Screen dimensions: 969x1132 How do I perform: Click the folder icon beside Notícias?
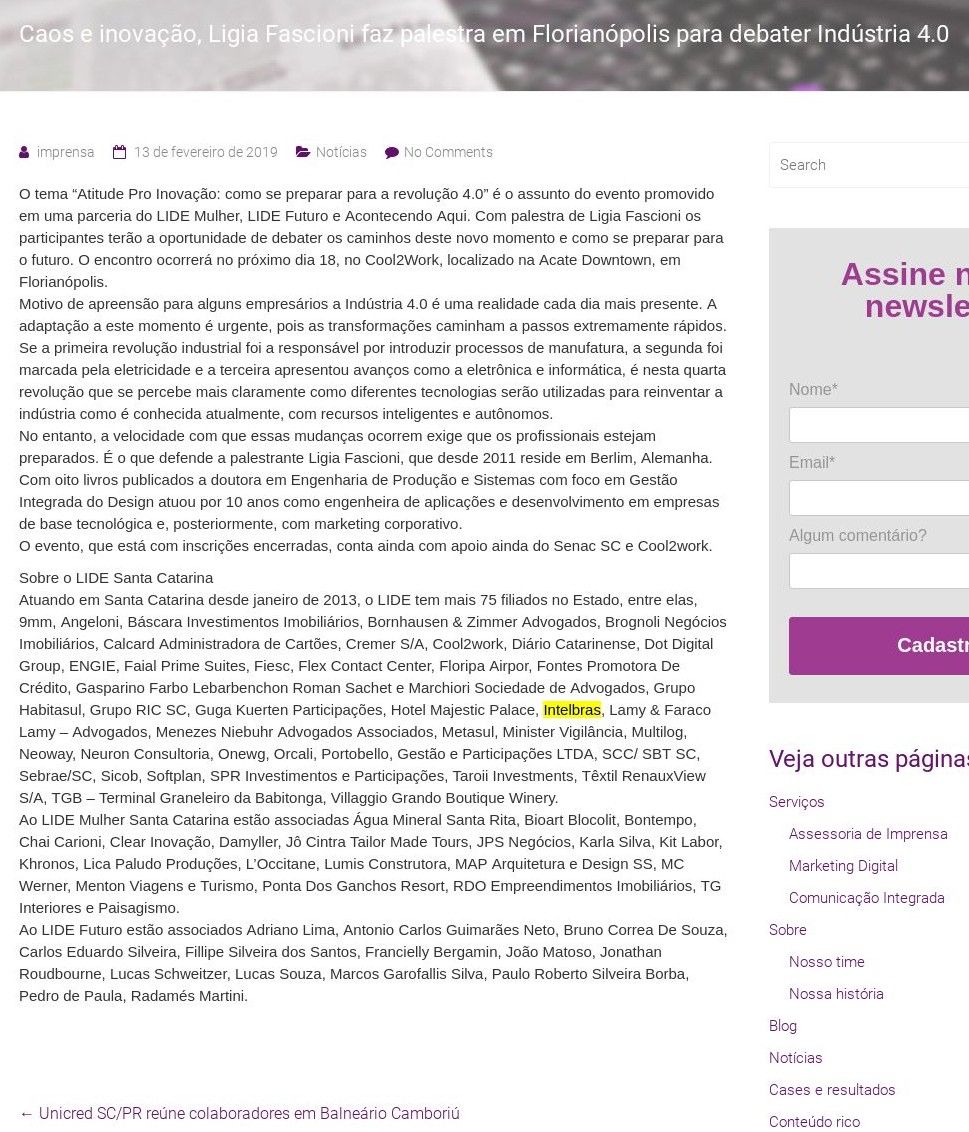pos(302,153)
